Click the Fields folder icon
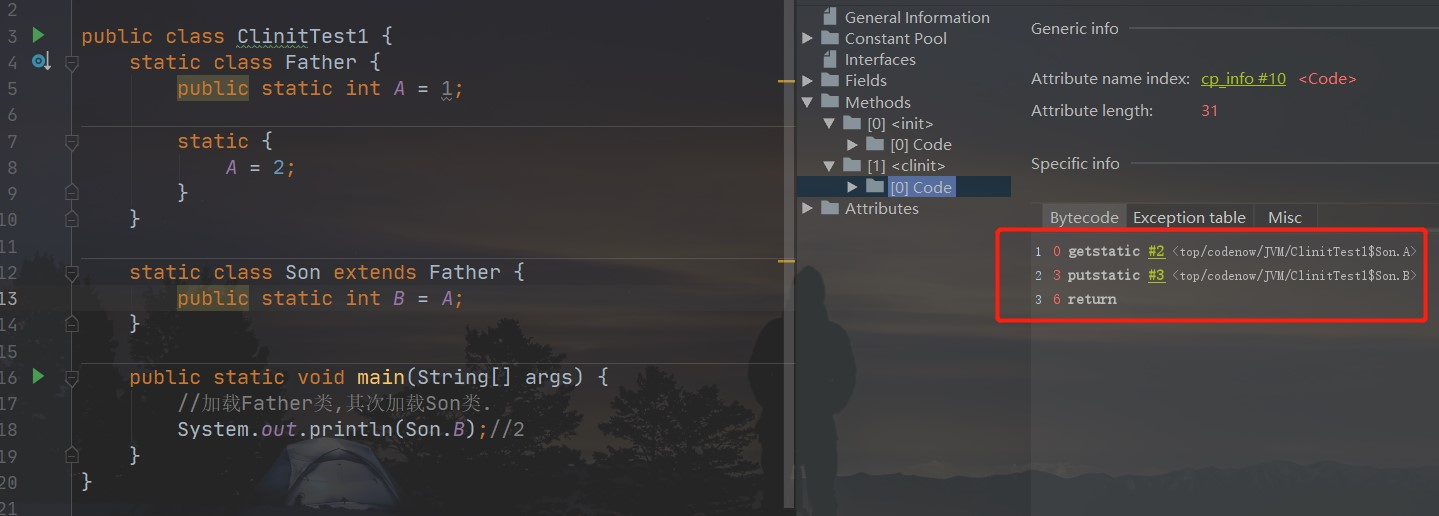 click(x=829, y=80)
